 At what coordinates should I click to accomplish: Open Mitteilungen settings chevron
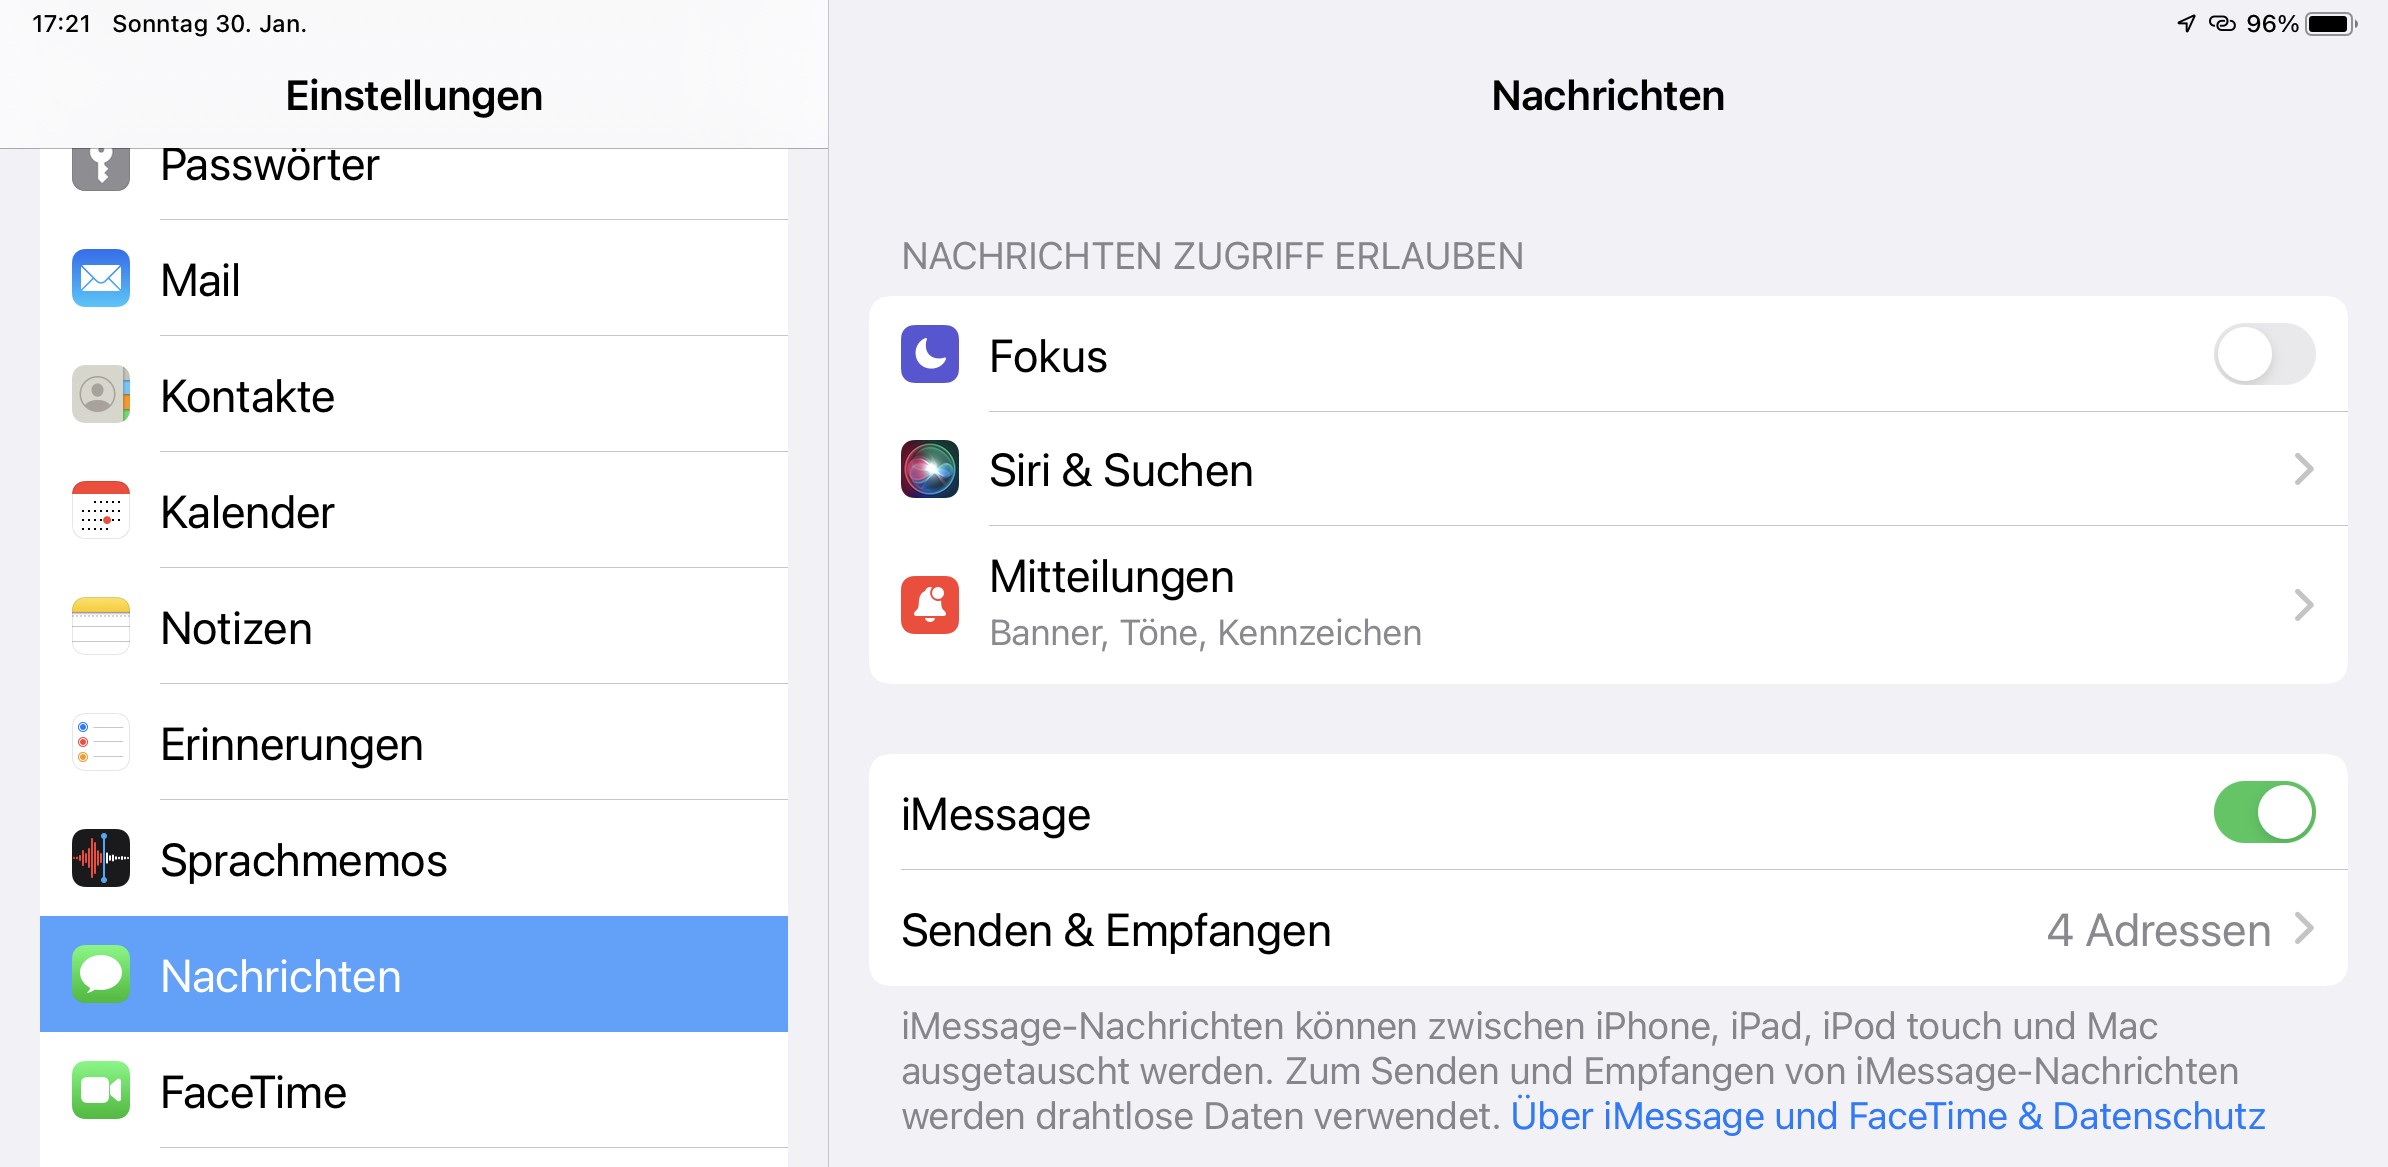click(2304, 605)
